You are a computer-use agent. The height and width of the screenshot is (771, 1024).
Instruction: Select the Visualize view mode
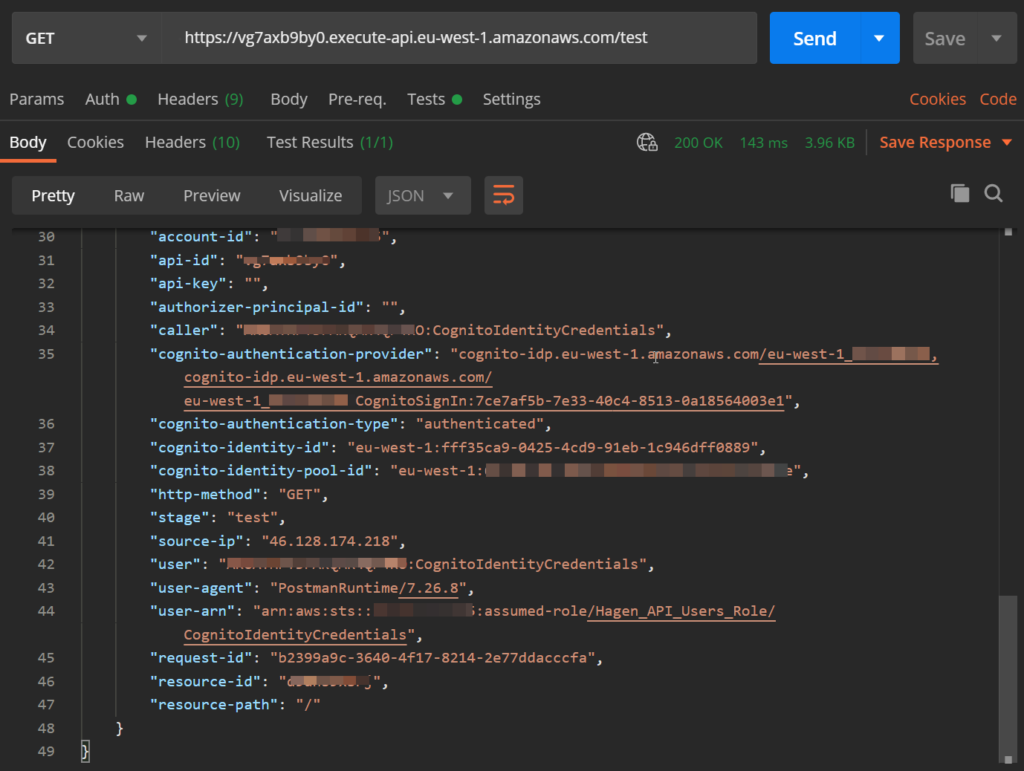[x=310, y=196]
